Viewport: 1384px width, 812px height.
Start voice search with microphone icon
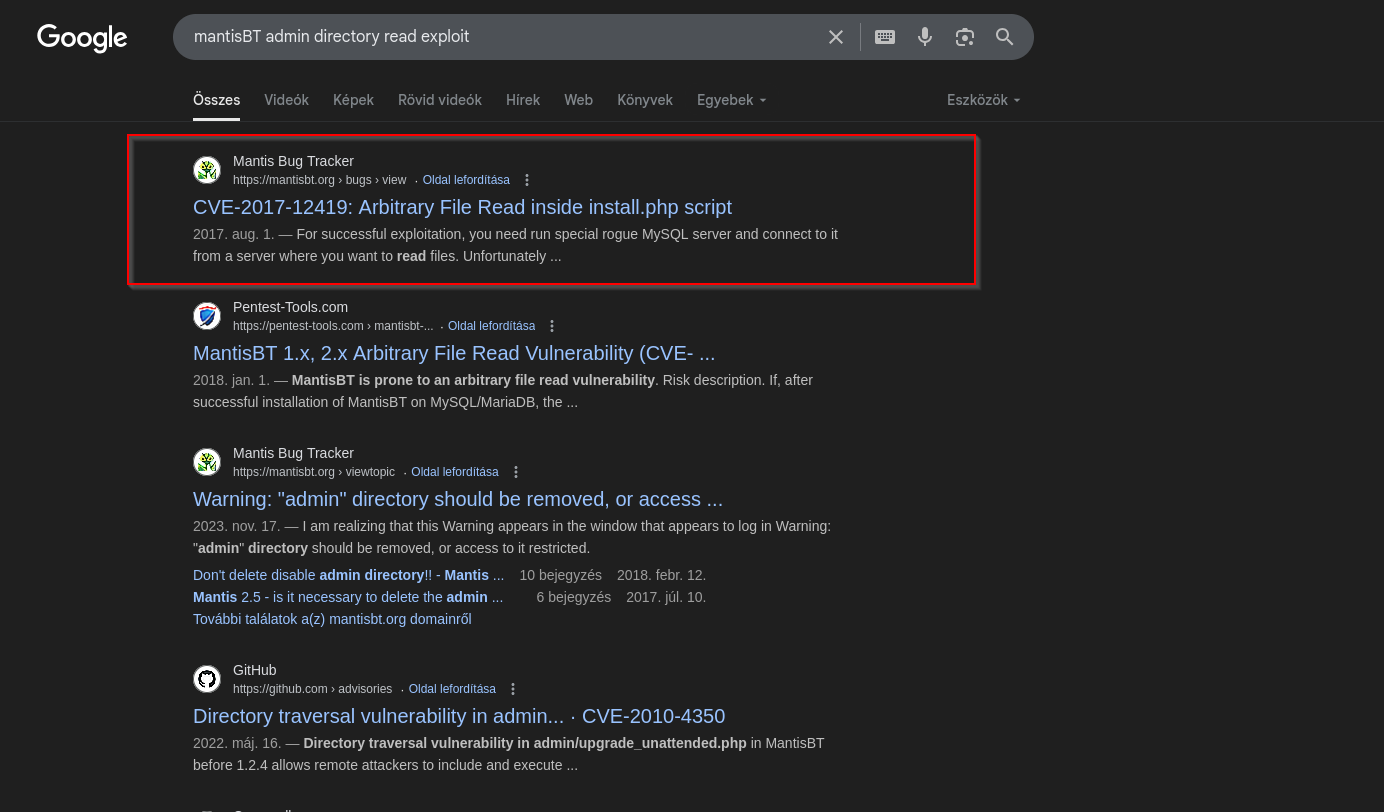925,37
